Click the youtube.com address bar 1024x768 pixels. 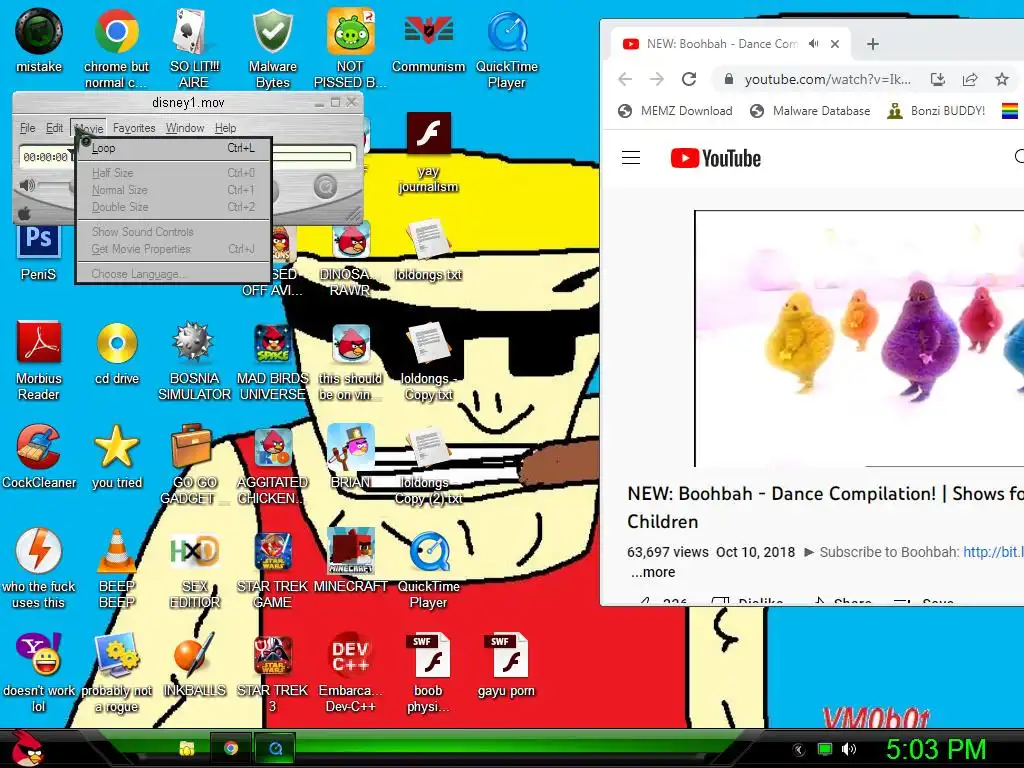point(827,79)
